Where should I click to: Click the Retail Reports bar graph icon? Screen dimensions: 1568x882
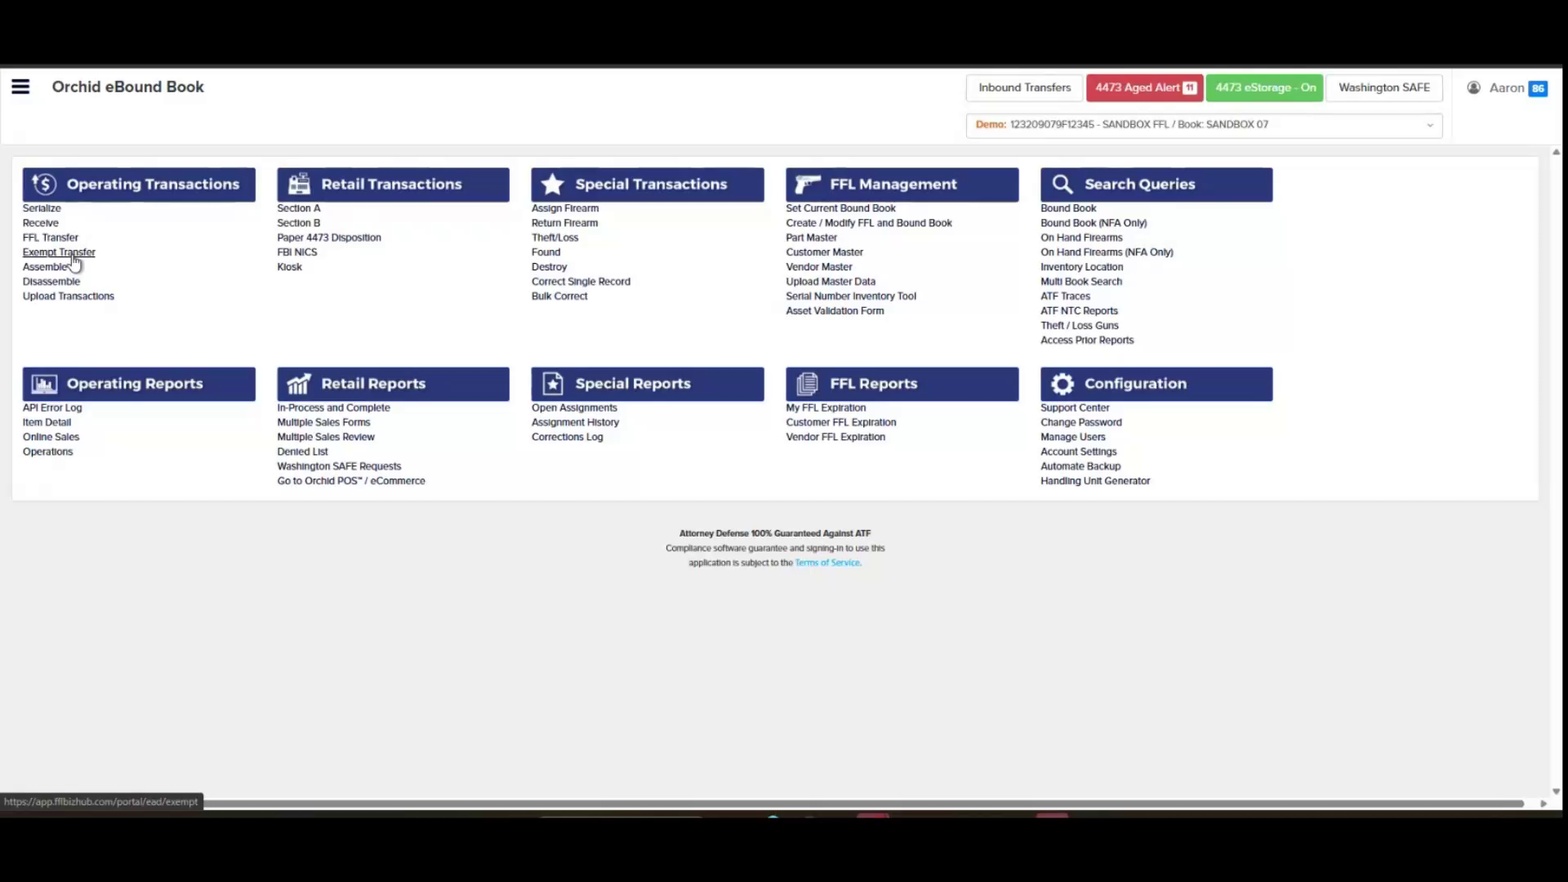click(299, 384)
